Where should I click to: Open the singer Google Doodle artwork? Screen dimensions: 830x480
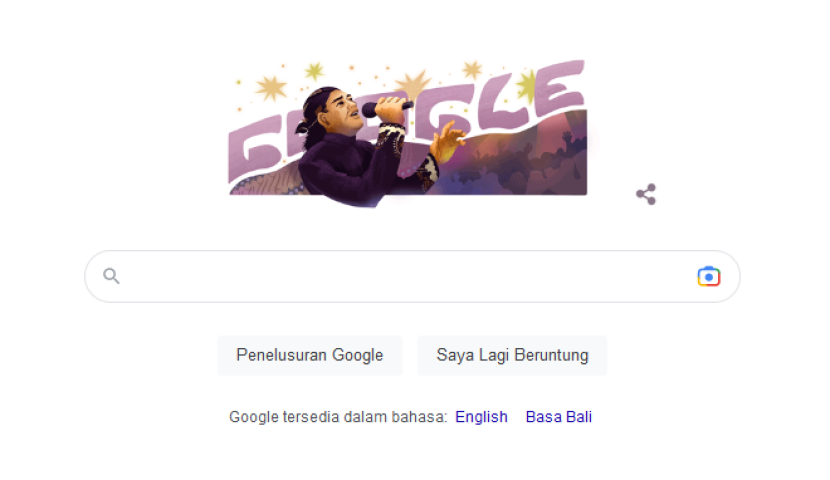tap(408, 132)
